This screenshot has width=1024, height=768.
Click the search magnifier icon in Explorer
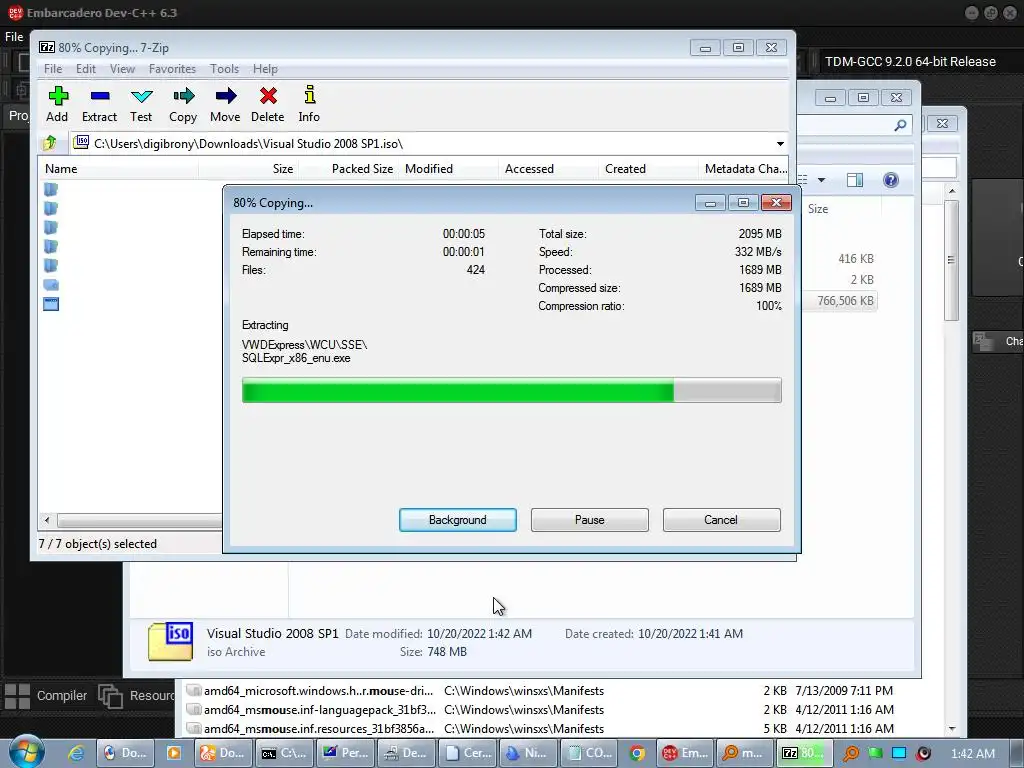[x=900, y=124]
